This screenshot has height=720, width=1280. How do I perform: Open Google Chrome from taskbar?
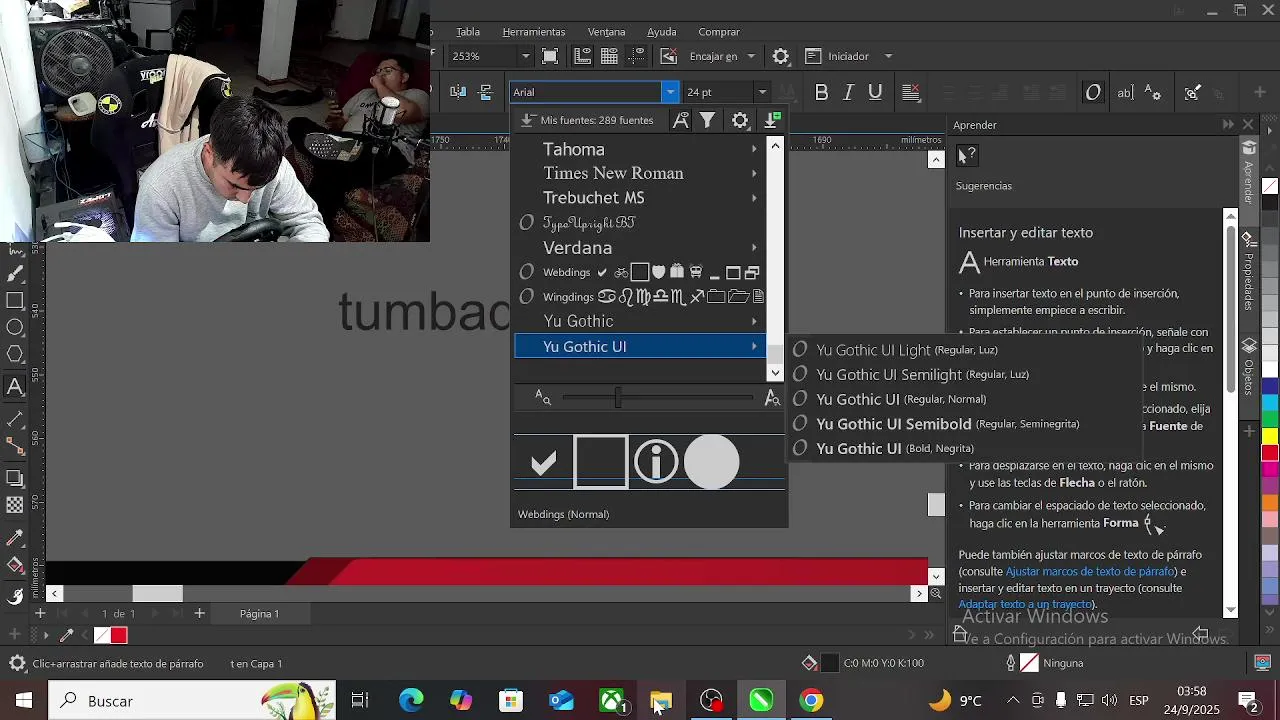(x=811, y=701)
